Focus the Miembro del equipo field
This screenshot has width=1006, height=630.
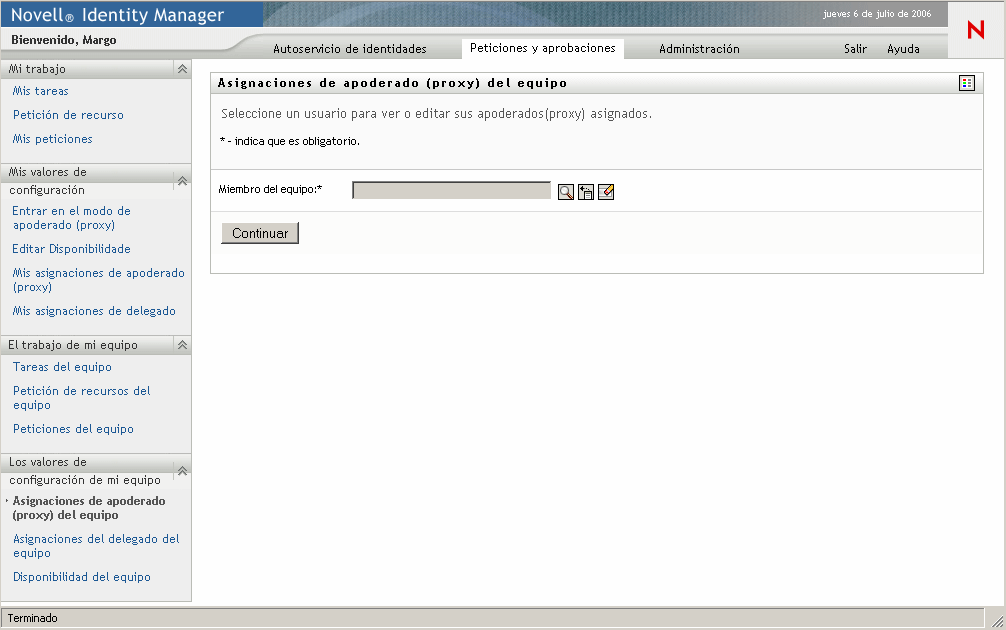(x=452, y=190)
